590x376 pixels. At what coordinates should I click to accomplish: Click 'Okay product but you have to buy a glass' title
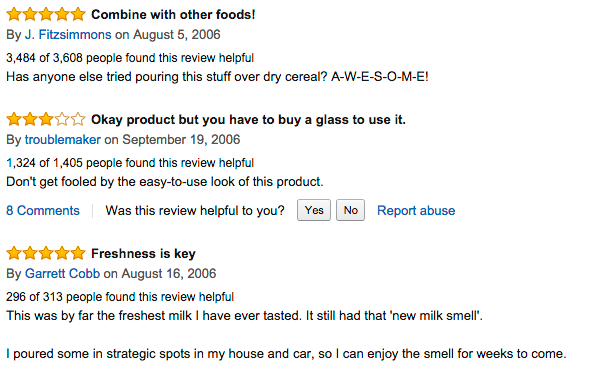click(x=248, y=120)
